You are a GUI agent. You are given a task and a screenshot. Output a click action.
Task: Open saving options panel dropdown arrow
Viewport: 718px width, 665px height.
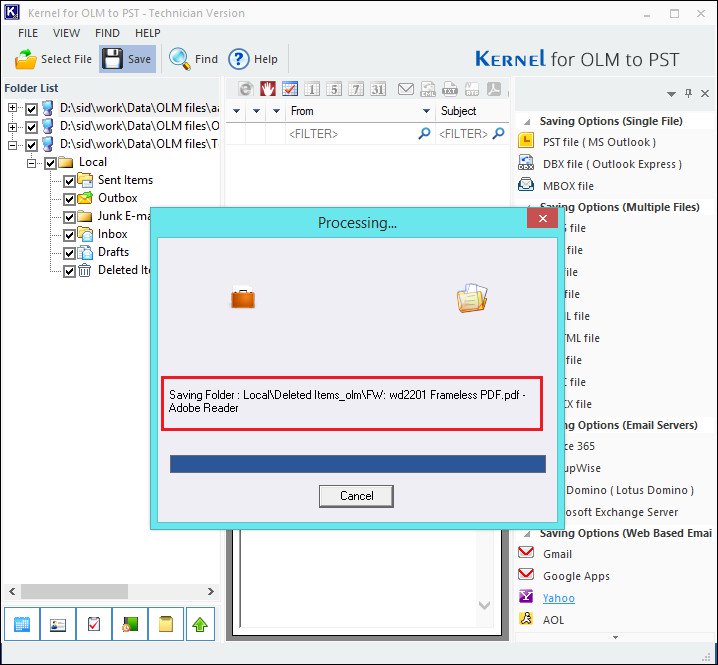point(671,94)
